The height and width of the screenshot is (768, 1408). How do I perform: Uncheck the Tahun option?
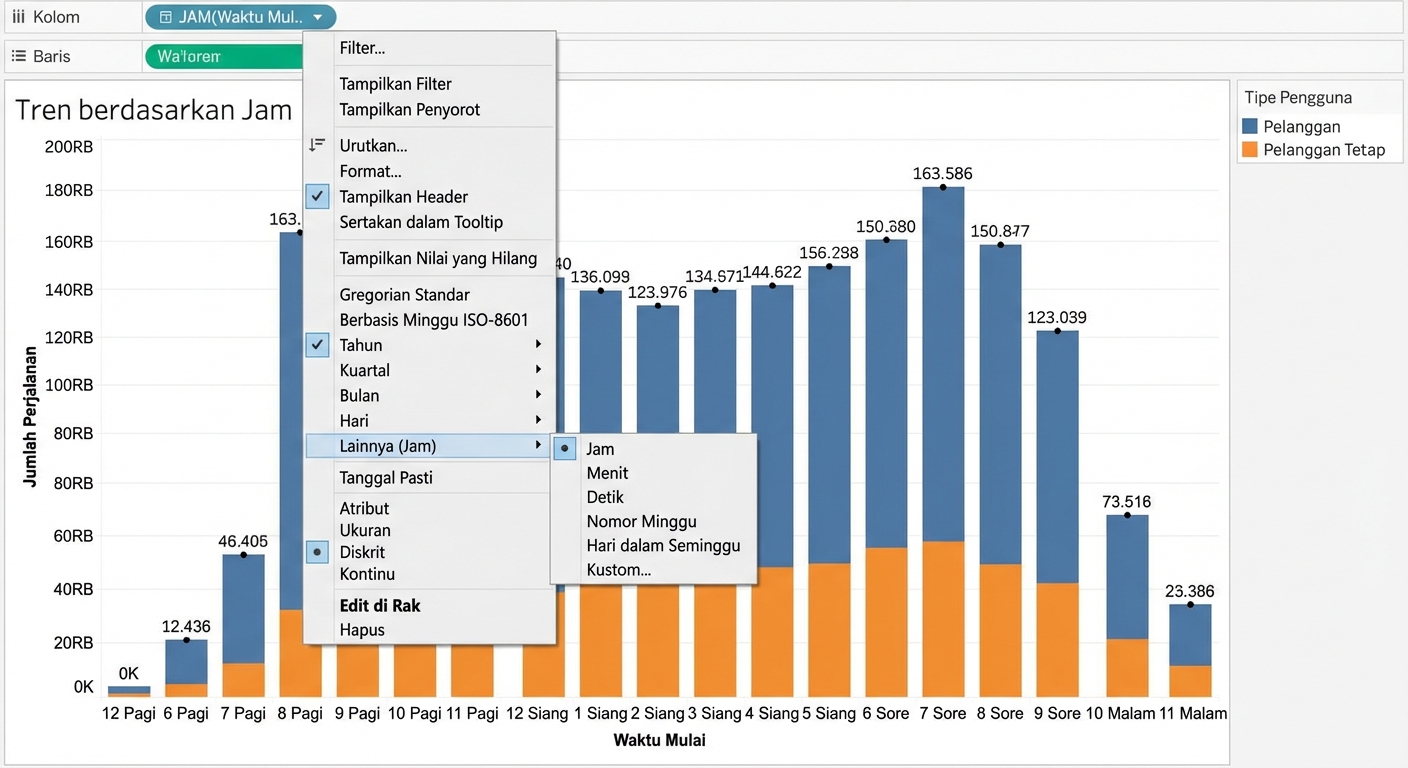pyautogui.click(x=317, y=345)
